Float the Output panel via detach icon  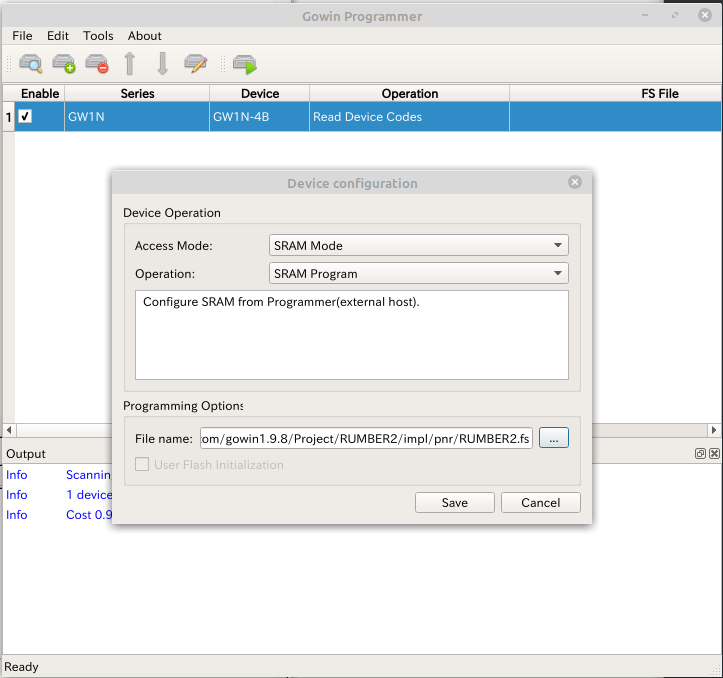(700, 453)
